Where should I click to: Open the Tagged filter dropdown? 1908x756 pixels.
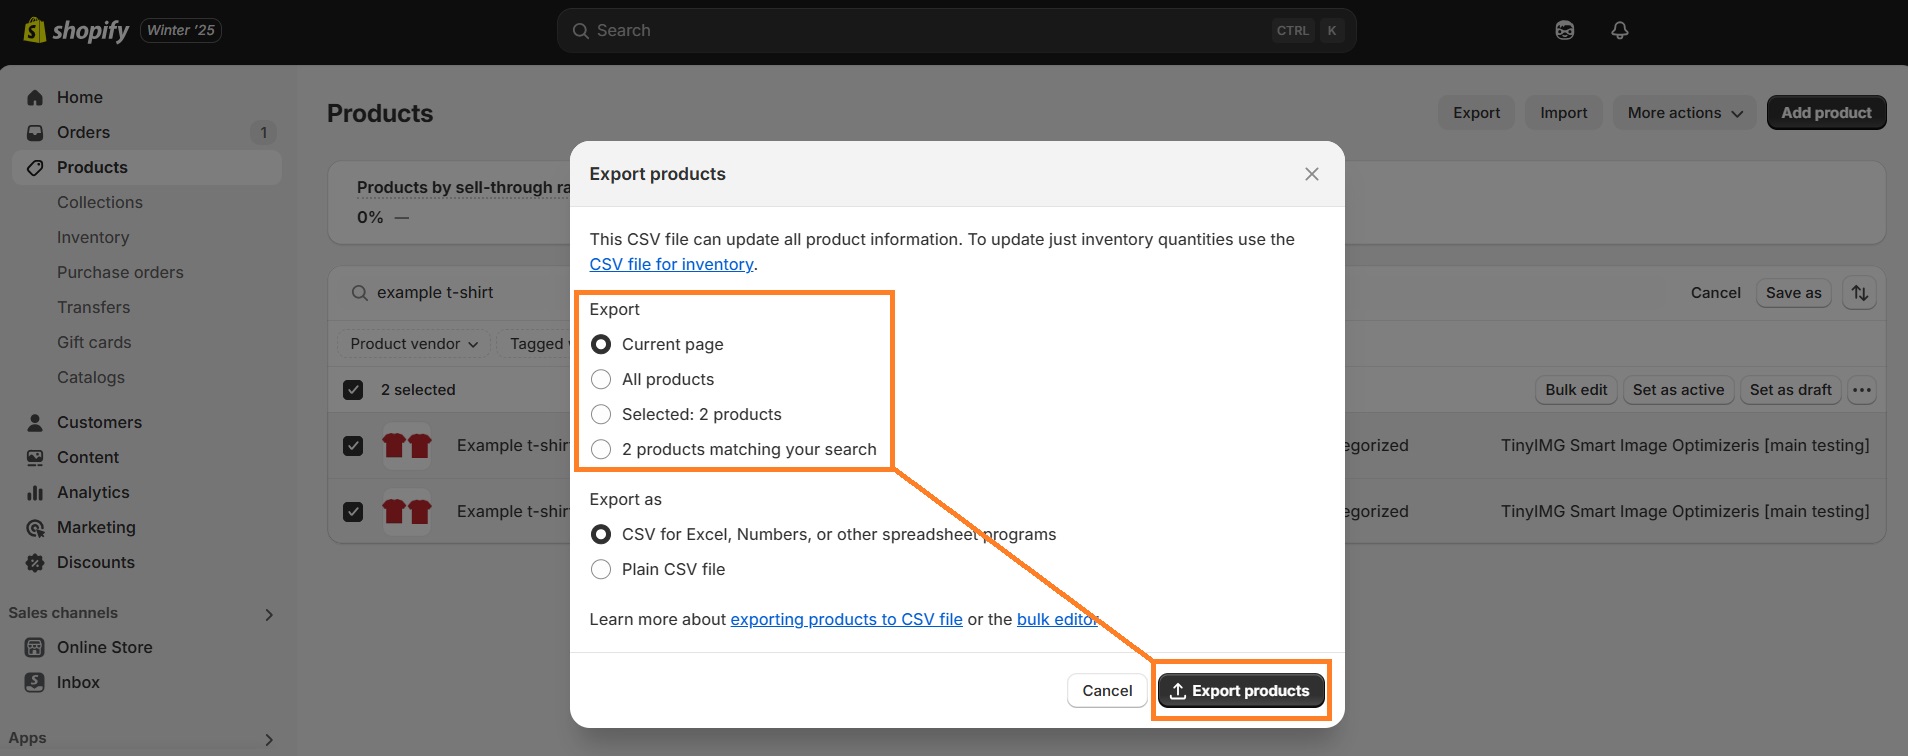535,344
